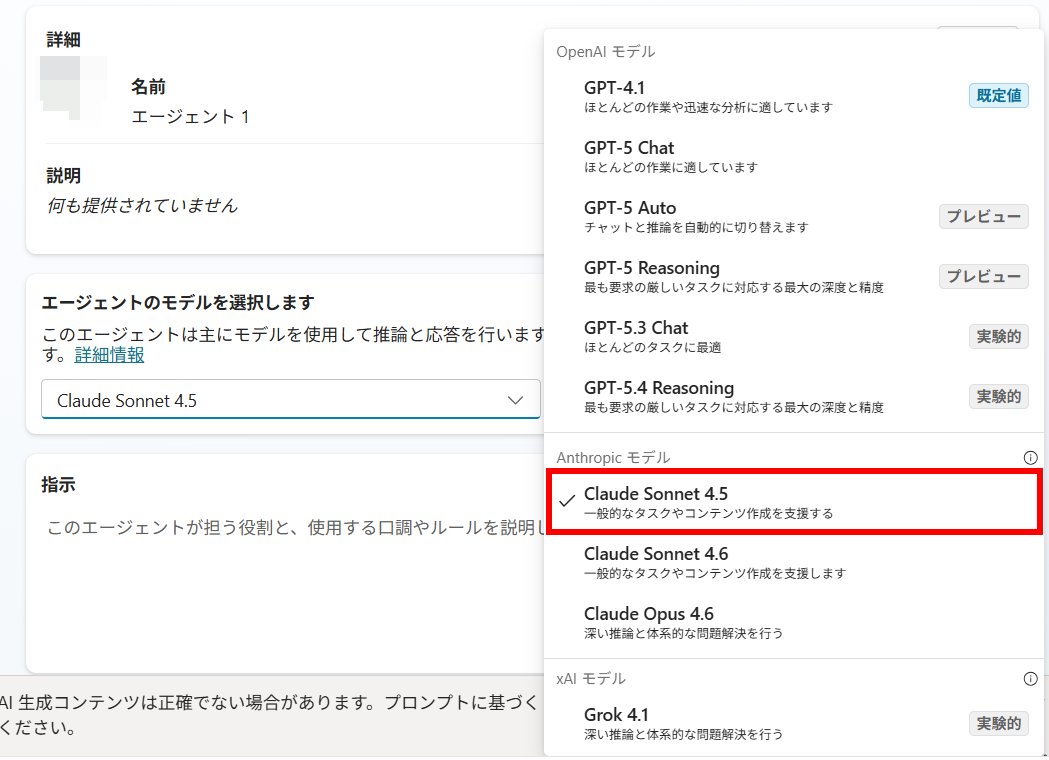Open the Claude Sonnet 4.5 model dropdown

click(290, 400)
